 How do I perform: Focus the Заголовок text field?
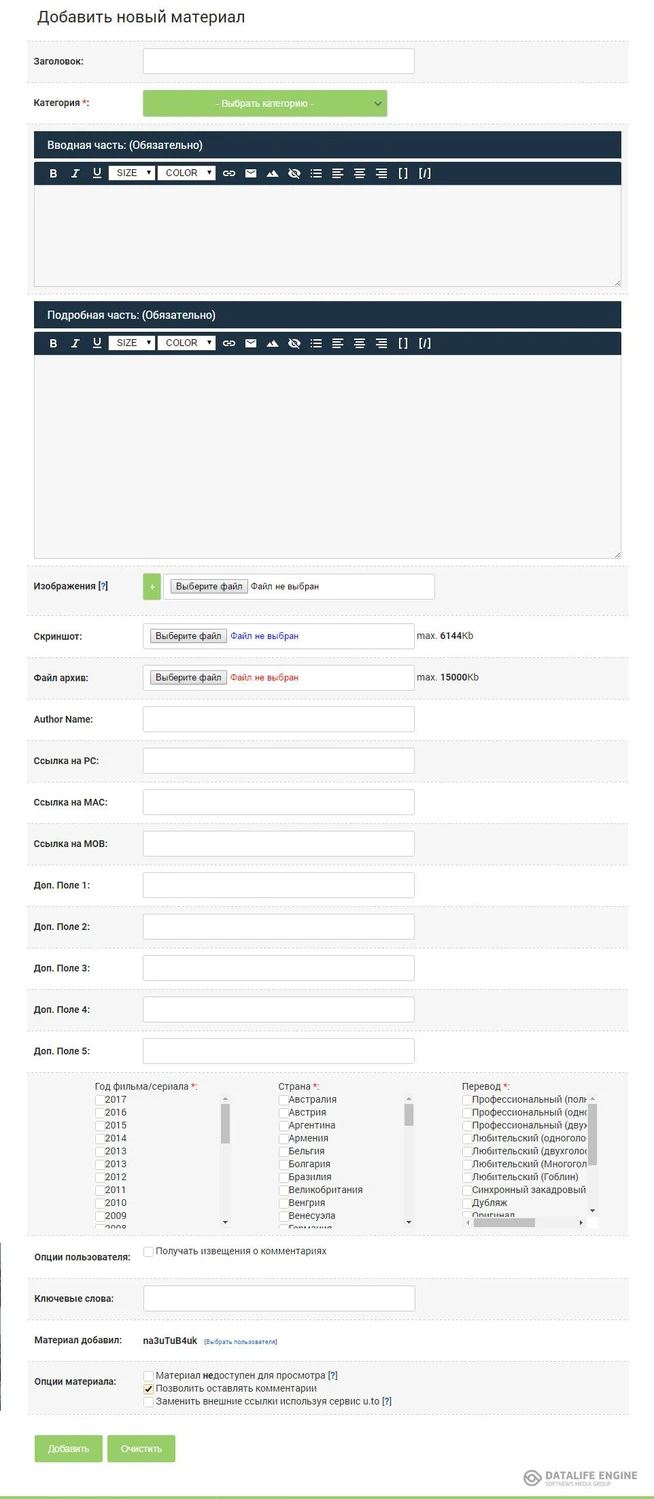[x=278, y=61]
